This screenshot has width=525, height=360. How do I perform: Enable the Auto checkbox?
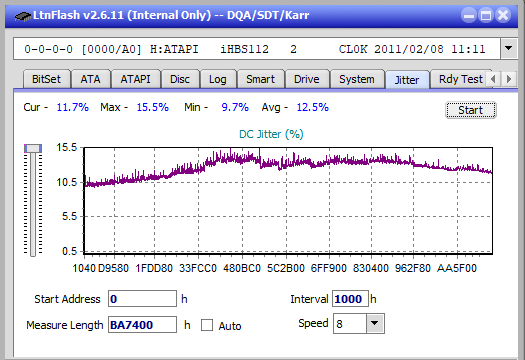click(207, 325)
